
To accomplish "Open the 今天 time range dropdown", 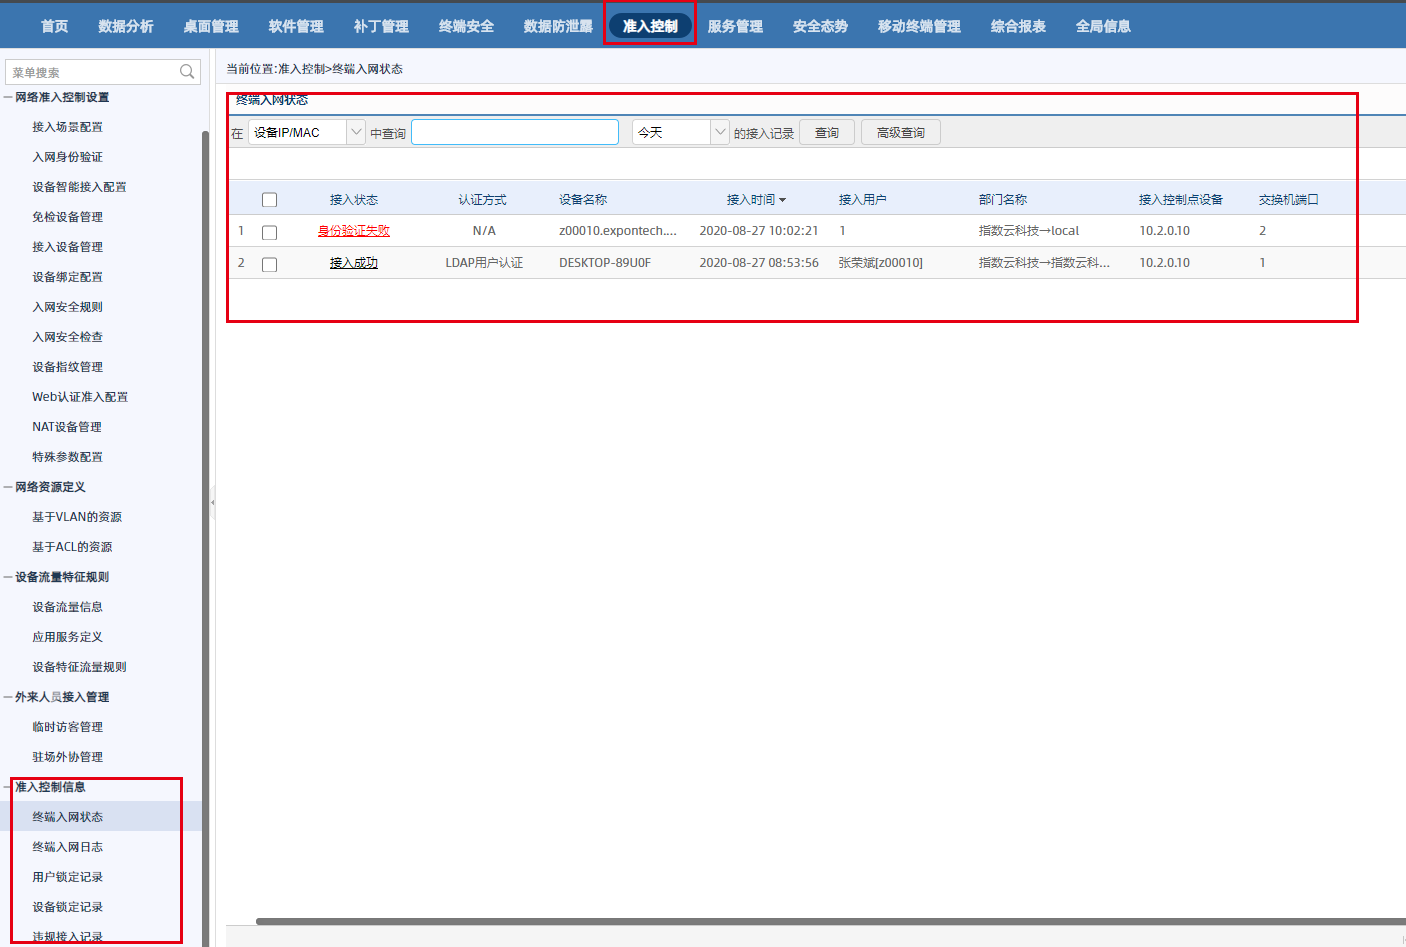I will 720,132.
